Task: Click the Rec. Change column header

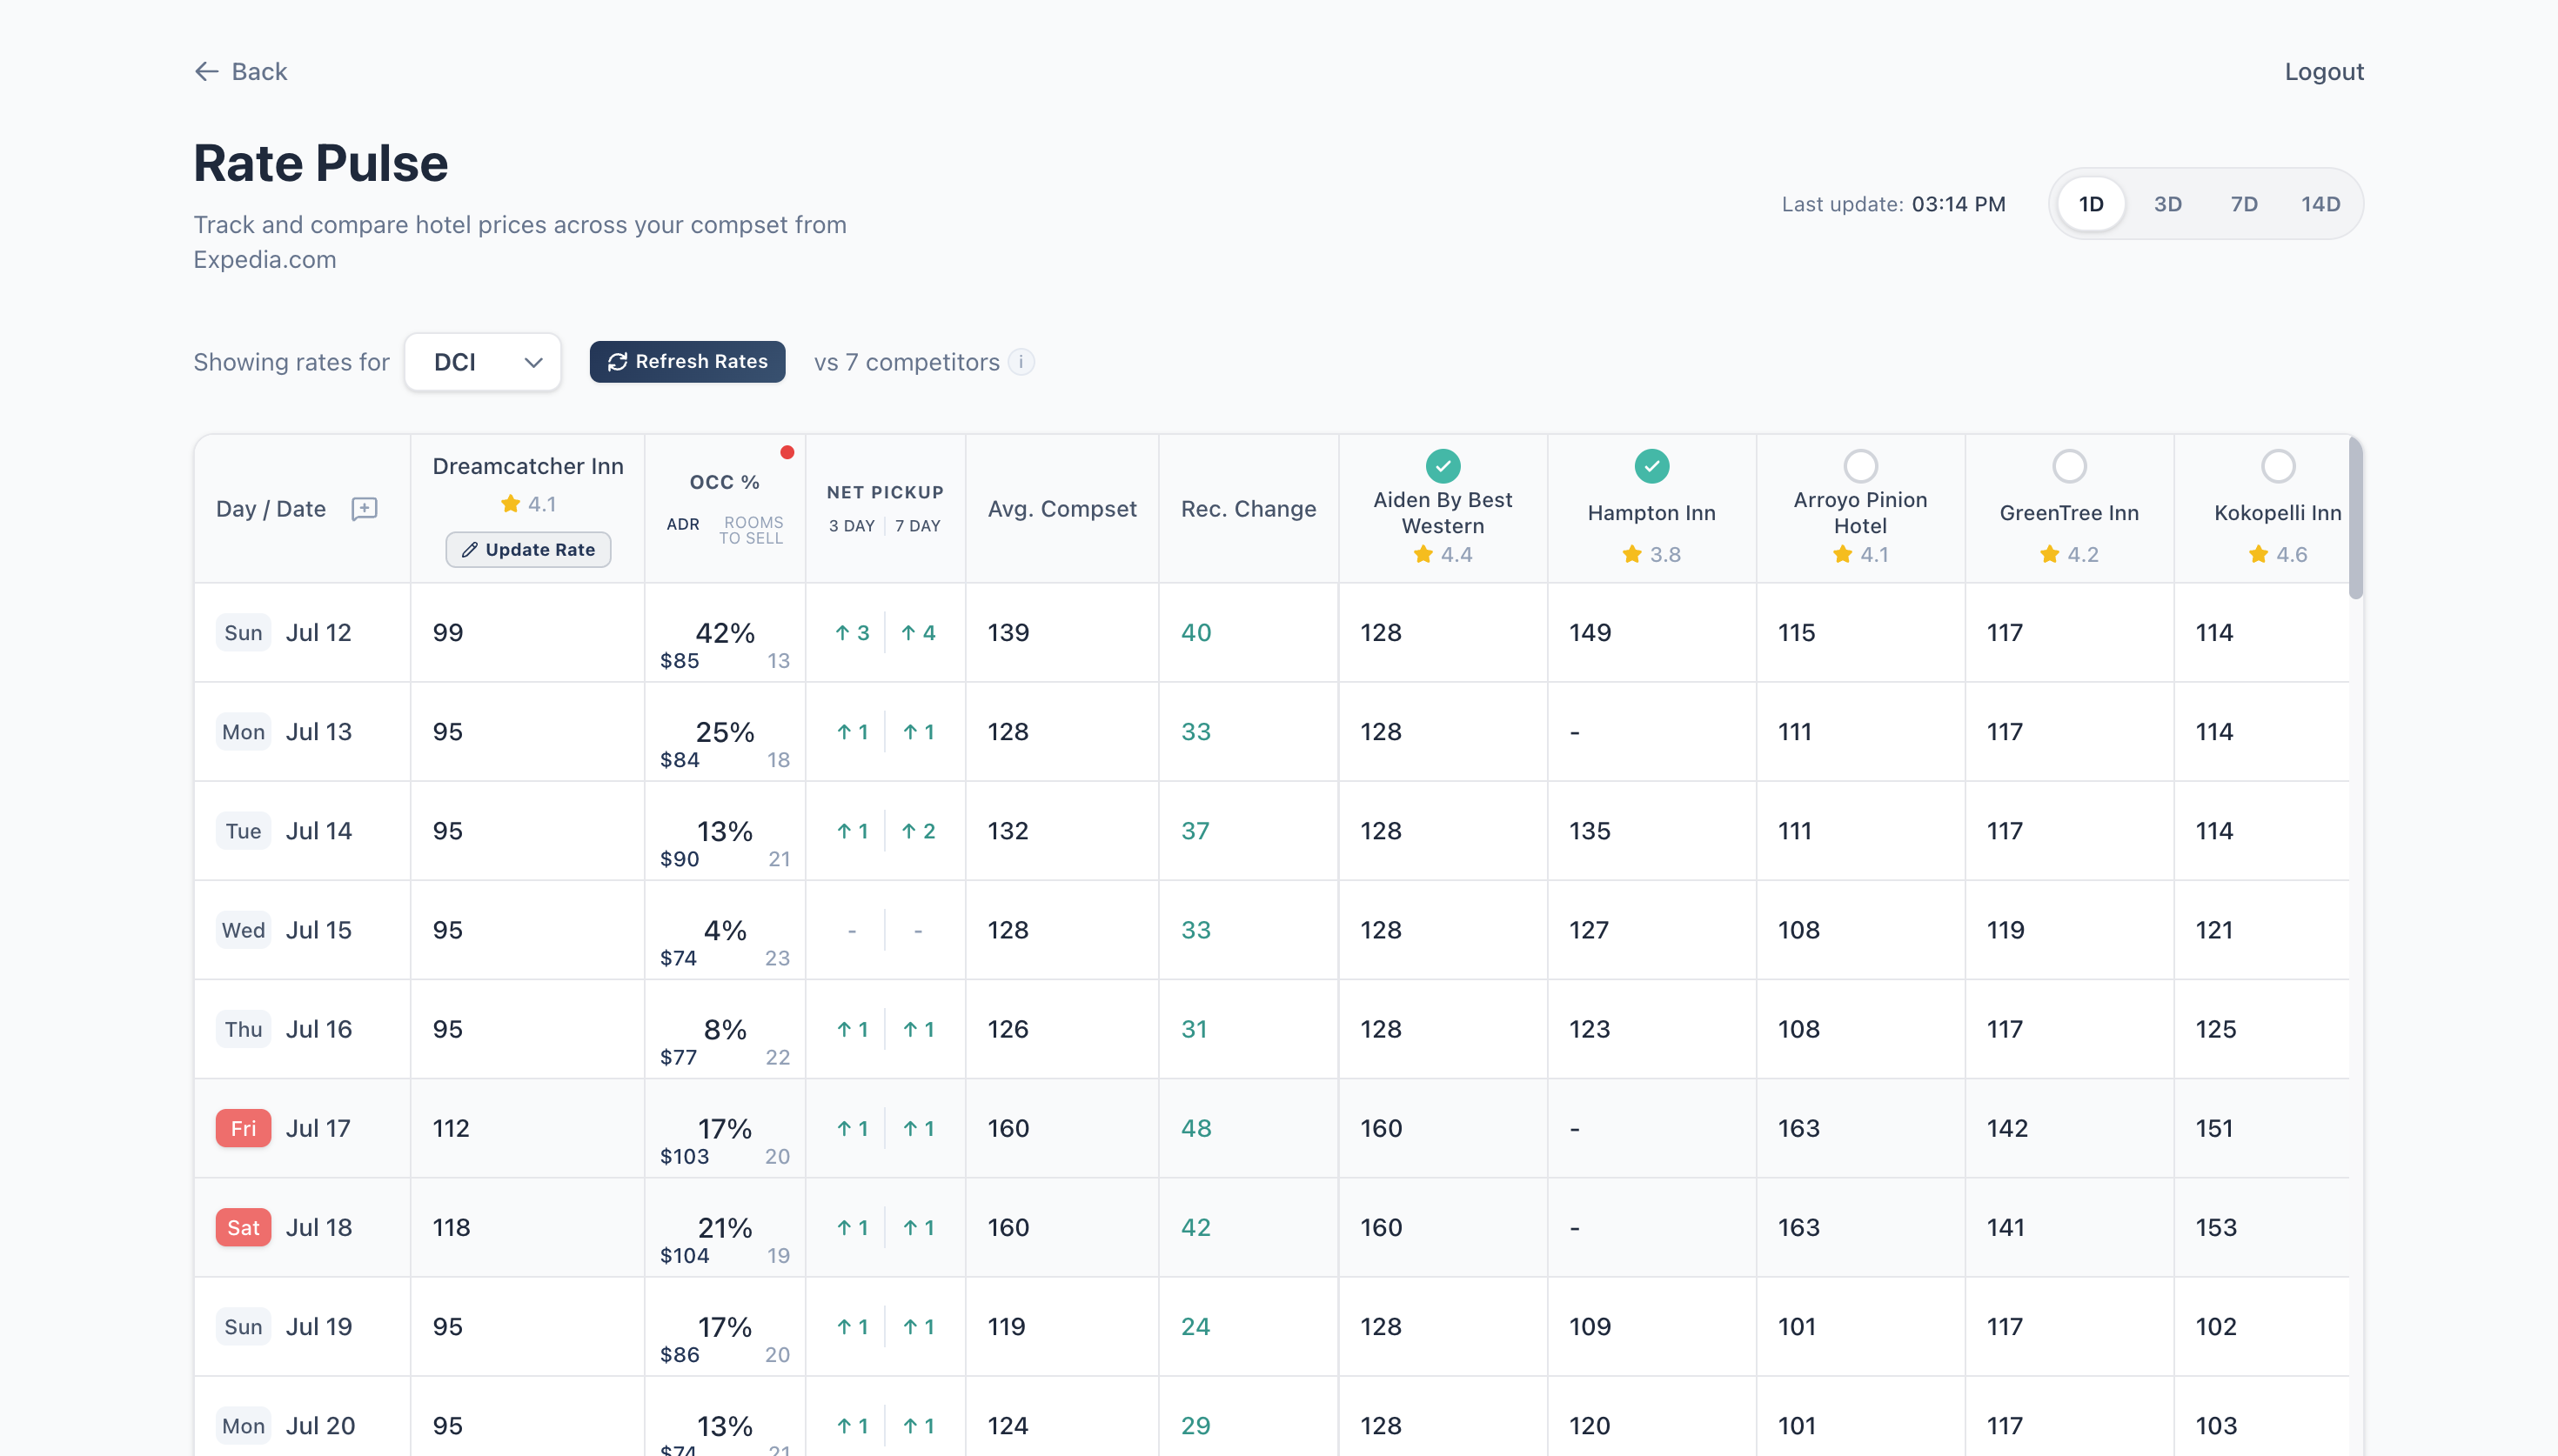Action: 1248,509
